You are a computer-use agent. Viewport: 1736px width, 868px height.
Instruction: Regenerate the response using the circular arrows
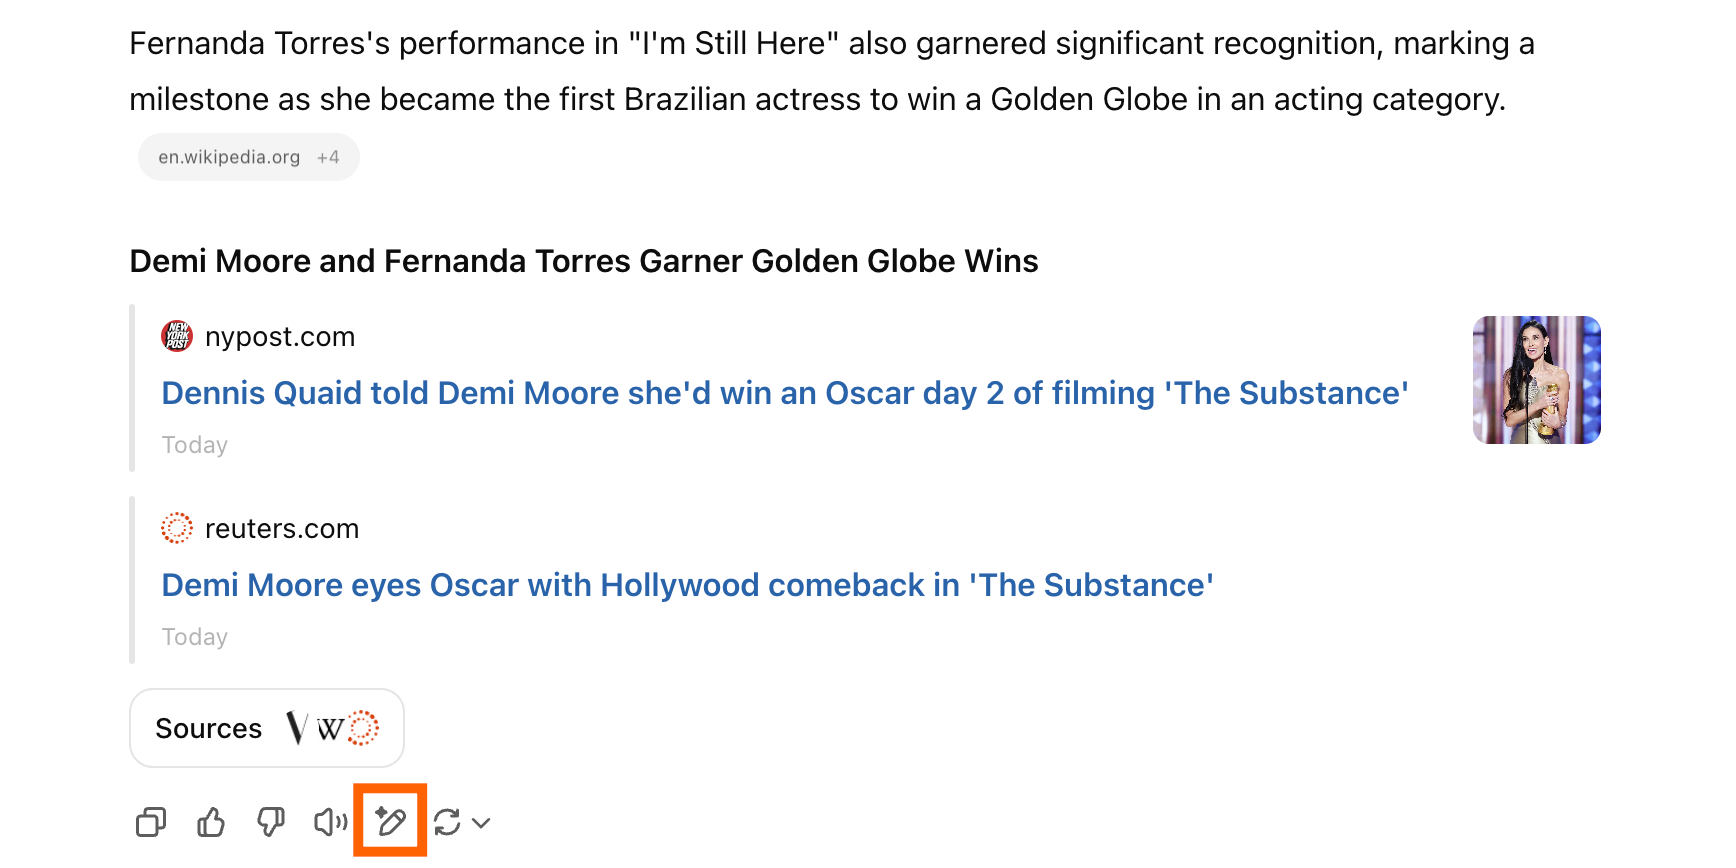(447, 823)
